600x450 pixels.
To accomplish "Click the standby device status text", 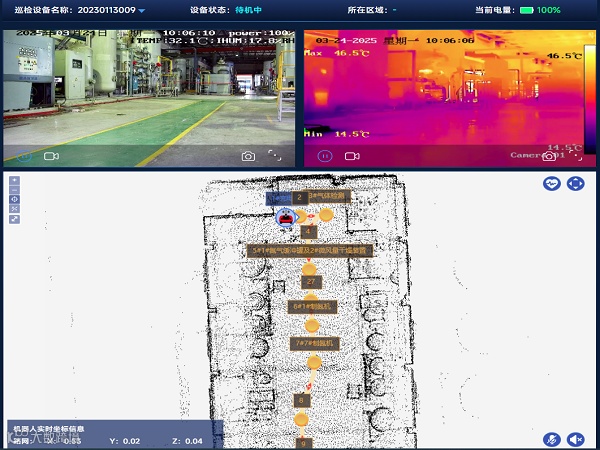I will coord(248,10).
